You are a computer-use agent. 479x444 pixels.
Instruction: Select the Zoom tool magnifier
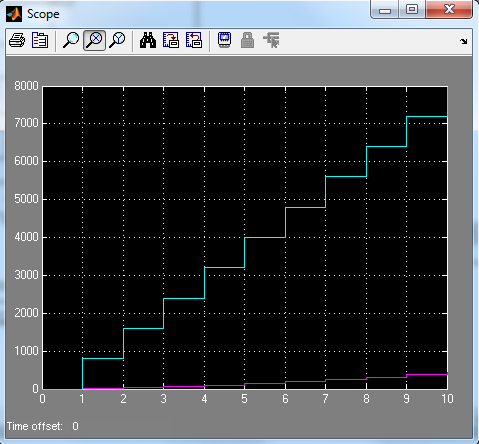pos(71,41)
